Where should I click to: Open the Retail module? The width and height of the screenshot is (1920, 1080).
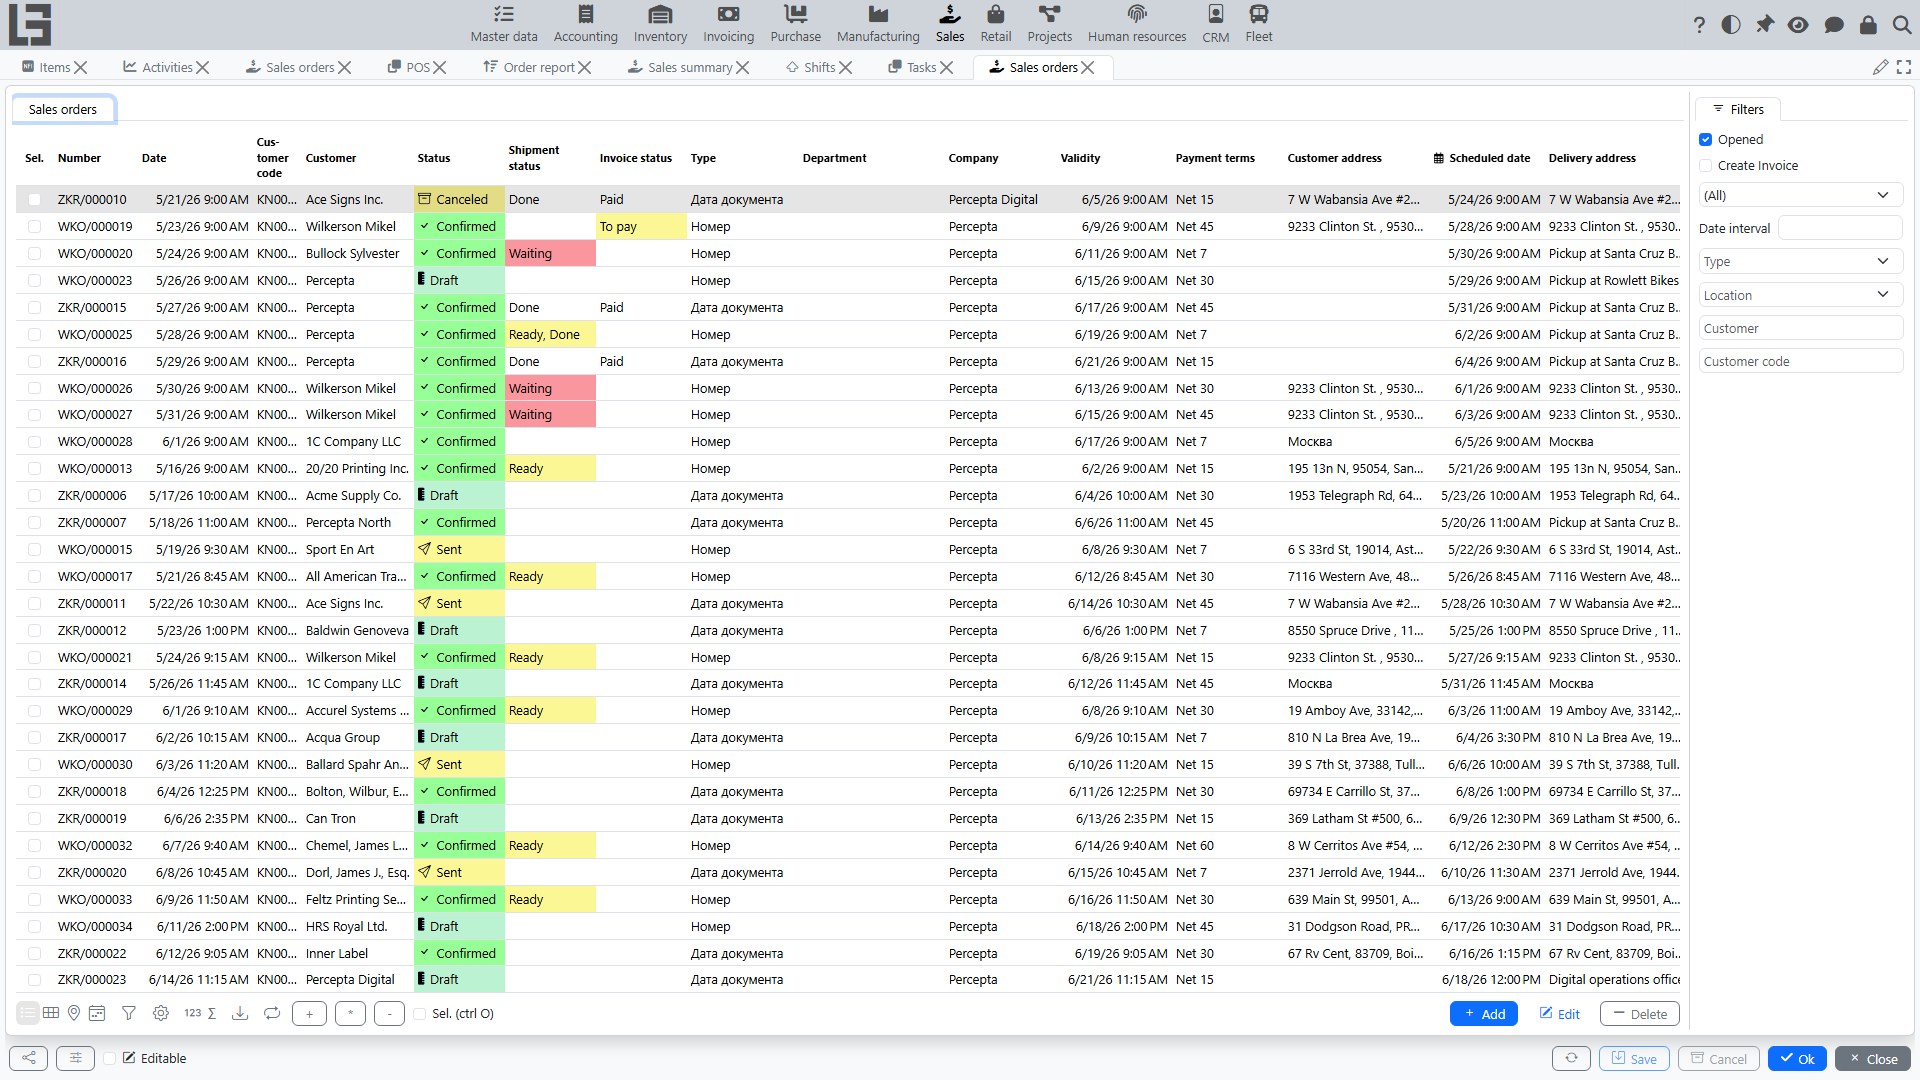pos(995,24)
